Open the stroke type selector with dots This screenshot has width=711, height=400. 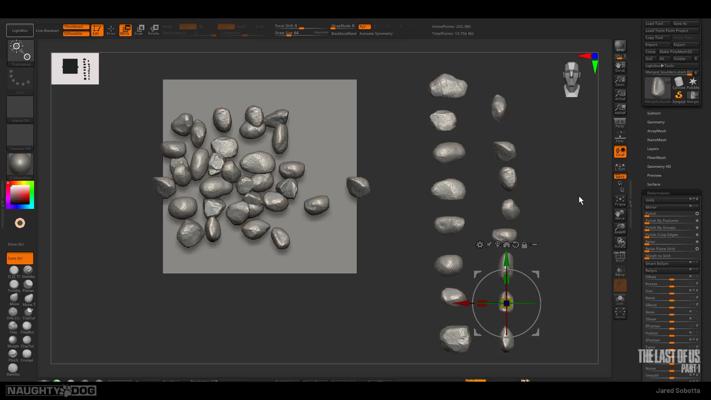pyautogui.click(x=20, y=78)
